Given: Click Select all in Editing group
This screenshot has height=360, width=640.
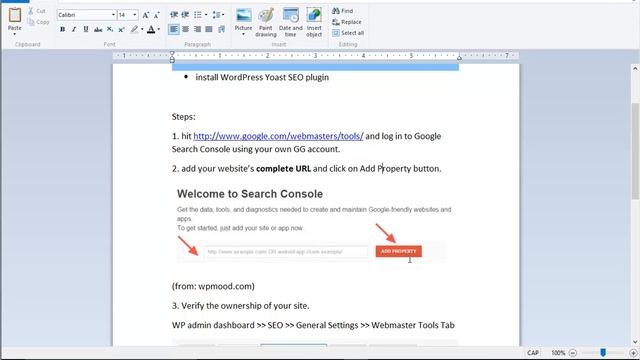Looking at the screenshot, I should pyautogui.click(x=348, y=33).
